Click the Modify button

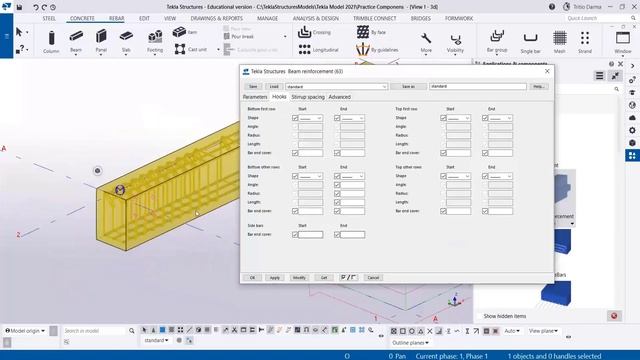(299, 278)
